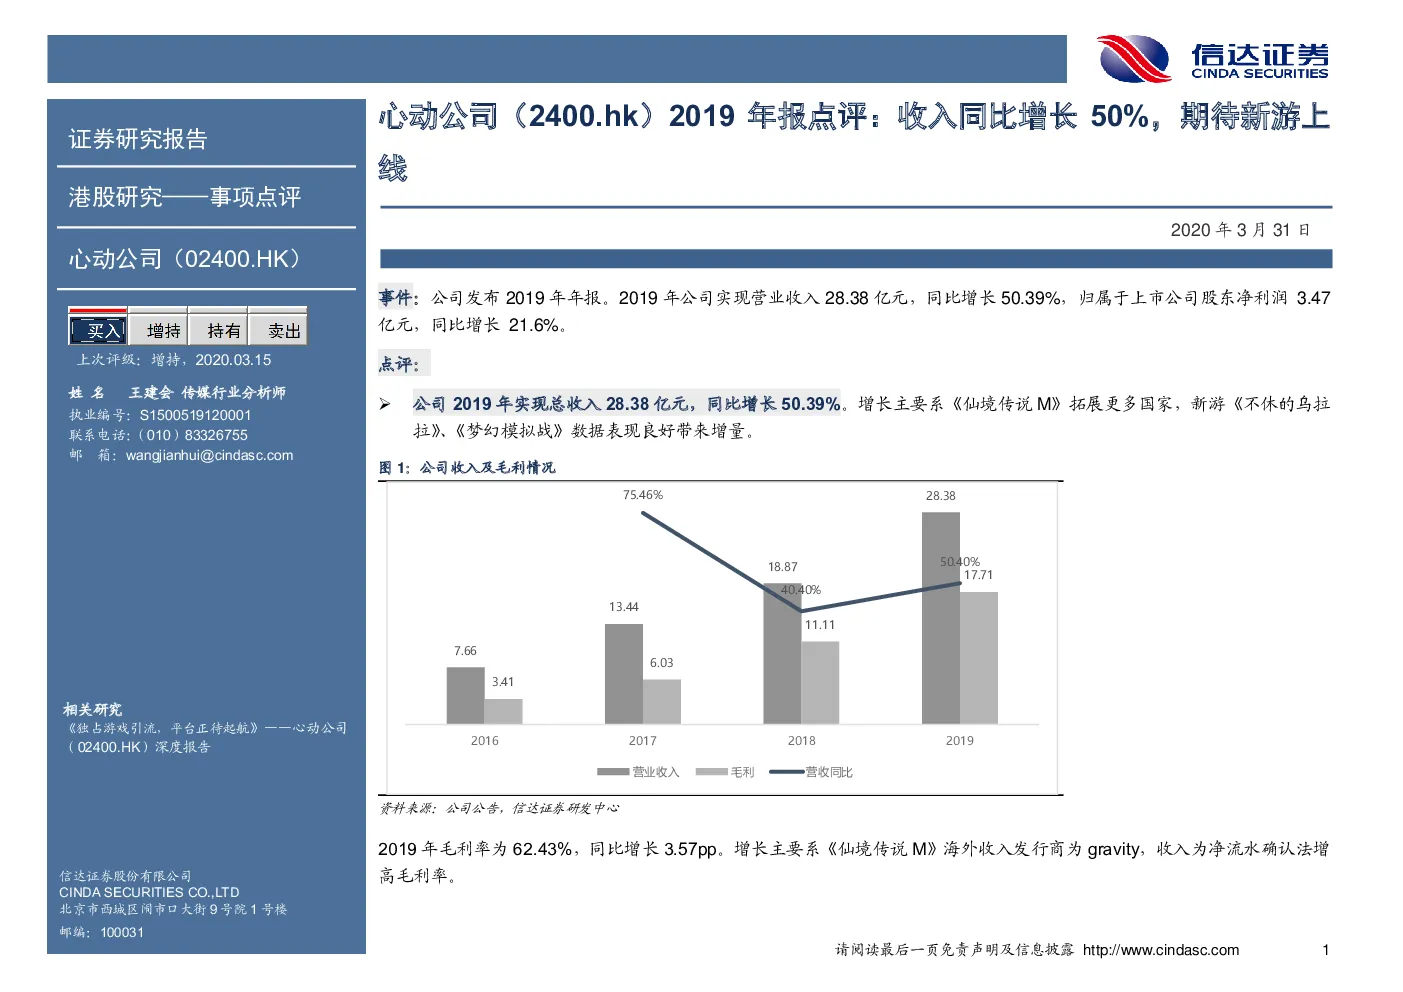Click the 点评 label

399,364
